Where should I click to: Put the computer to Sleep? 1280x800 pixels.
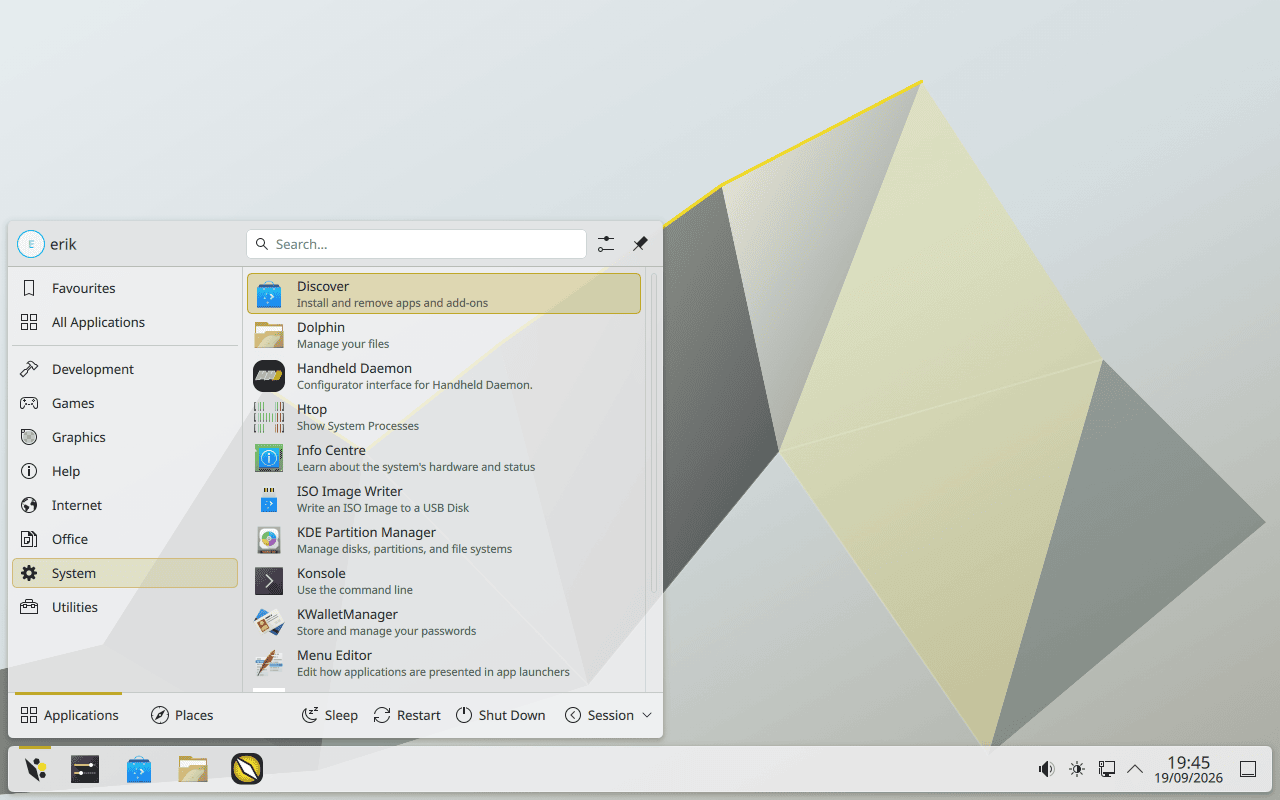click(x=329, y=715)
